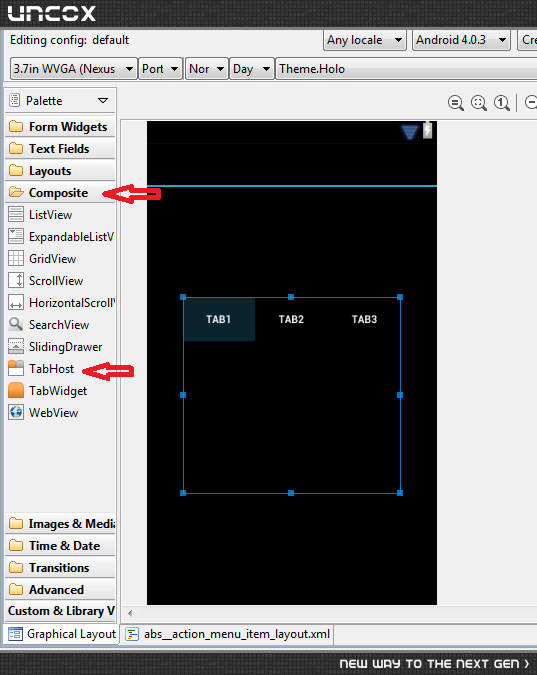Click the zoom out magnifier icon
The width and height of the screenshot is (537, 675).
[x=456, y=103]
